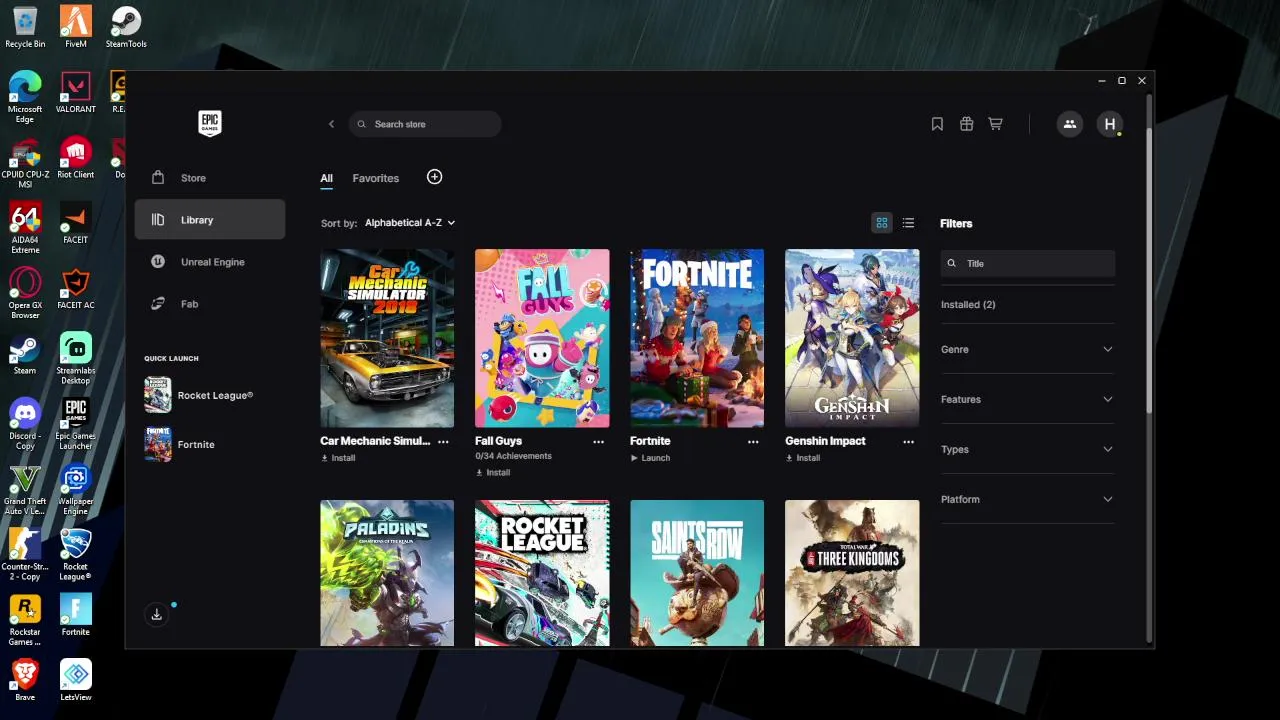Open the gift redeem icon
This screenshot has height=720, width=1280.
pyautogui.click(x=966, y=124)
